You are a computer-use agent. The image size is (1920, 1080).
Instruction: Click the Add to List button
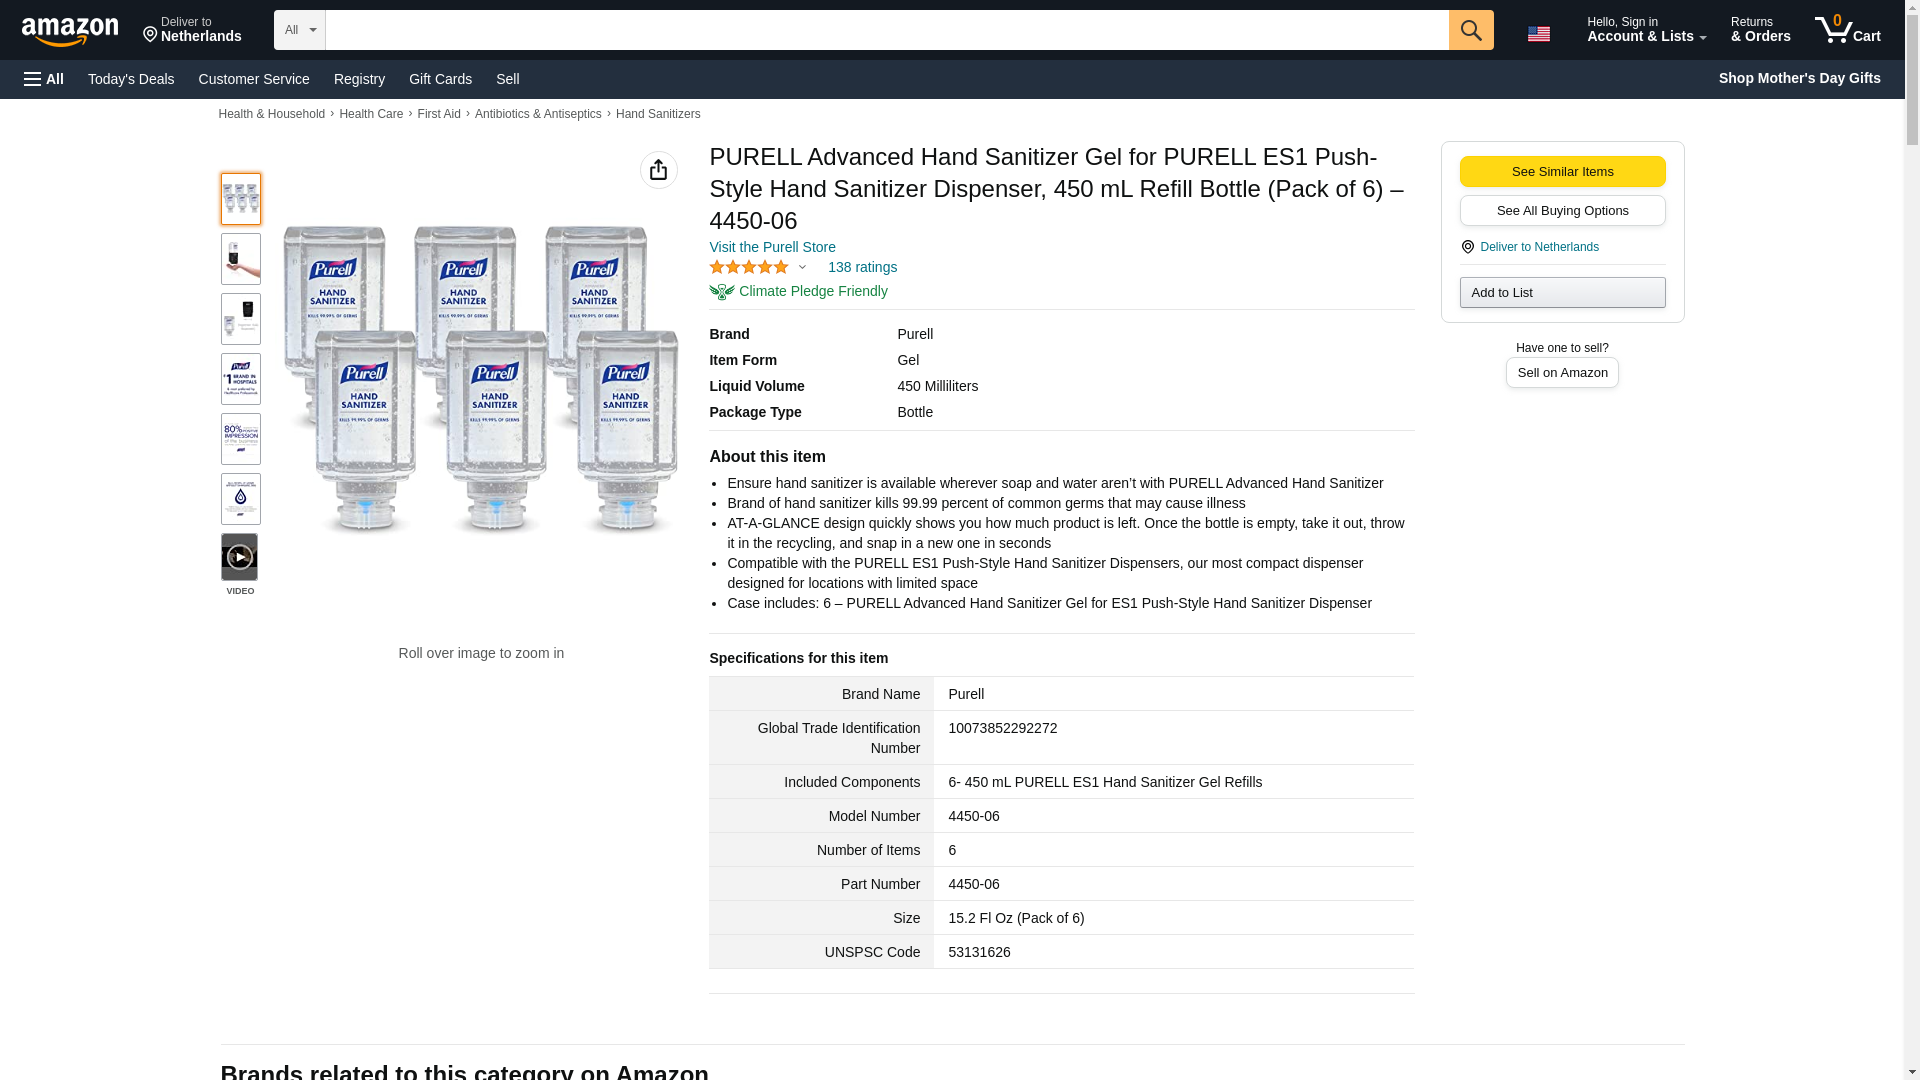tap(1561, 292)
